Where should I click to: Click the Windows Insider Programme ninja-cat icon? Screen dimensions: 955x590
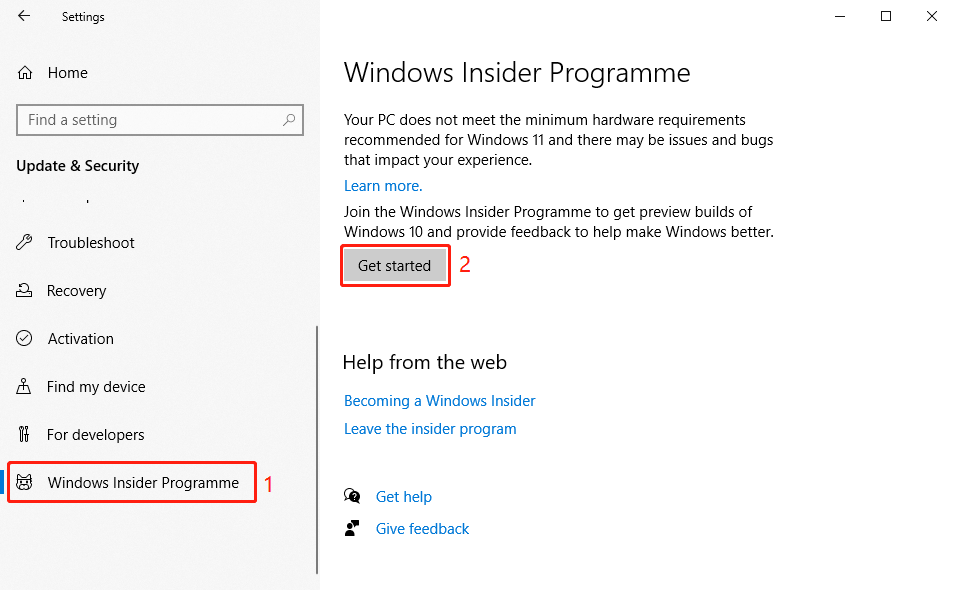tap(27, 482)
